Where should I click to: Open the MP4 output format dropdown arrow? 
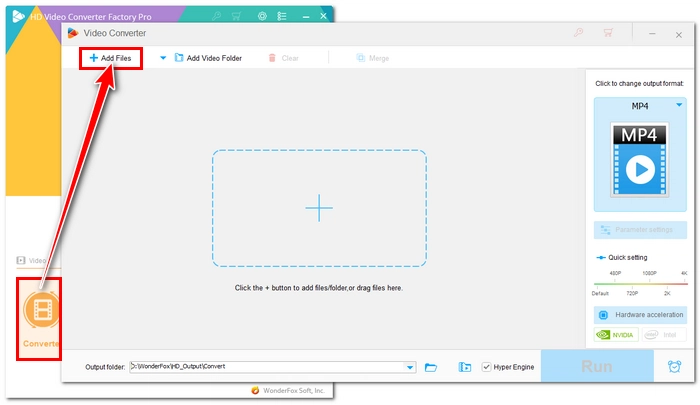[x=679, y=105]
